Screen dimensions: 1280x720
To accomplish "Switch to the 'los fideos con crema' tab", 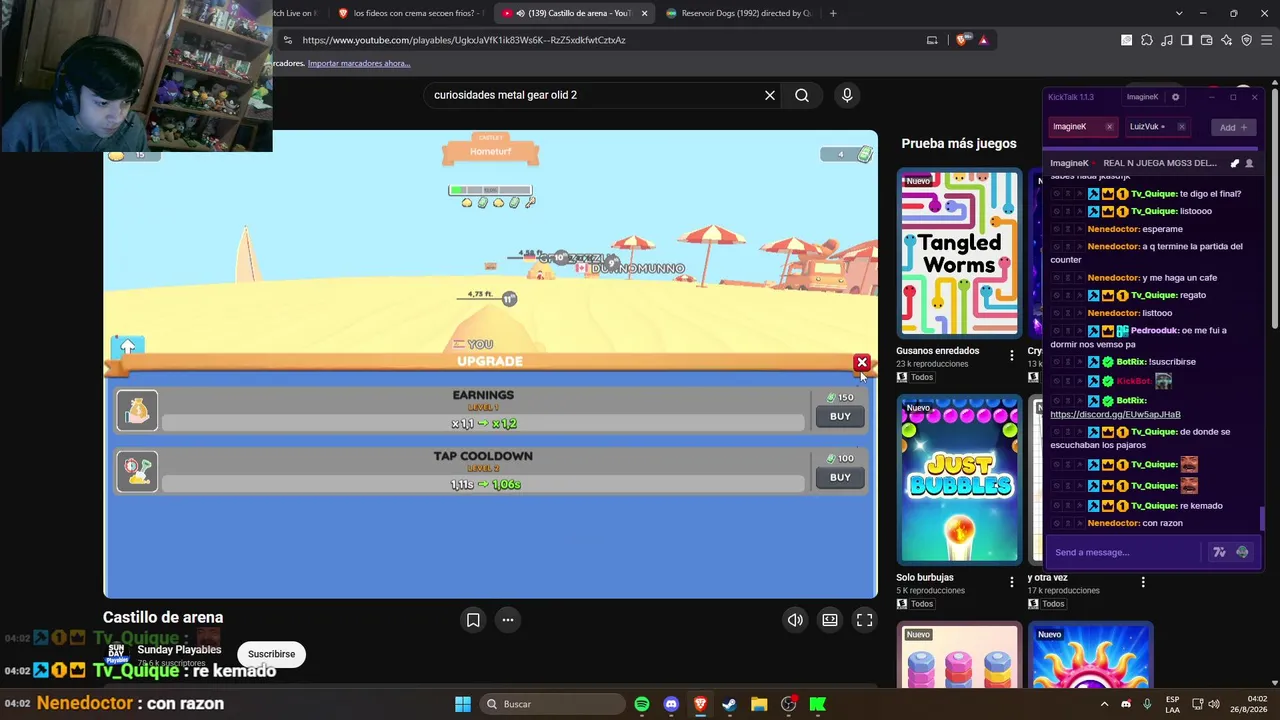I will point(410,13).
